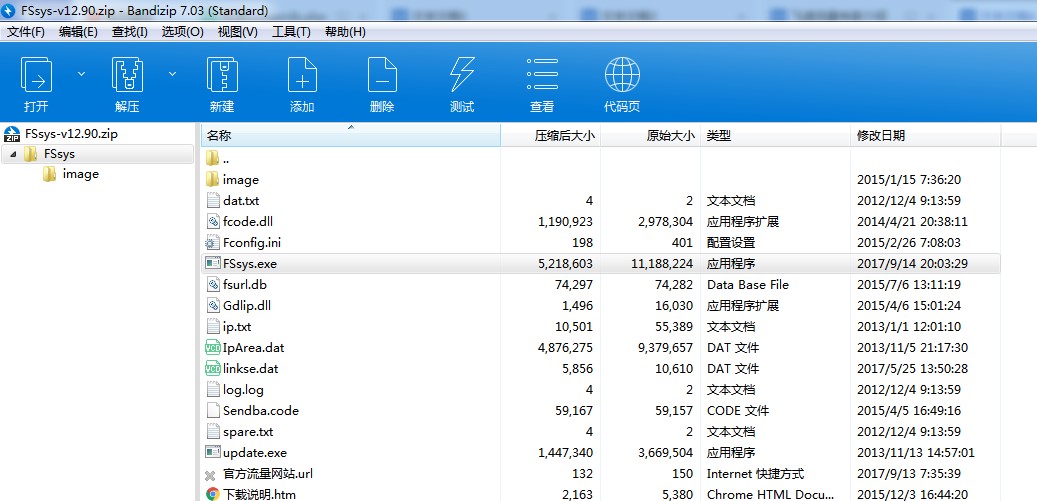Open the 工具(T) menu
This screenshot has width=1037, height=501.
(x=291, y=32)
